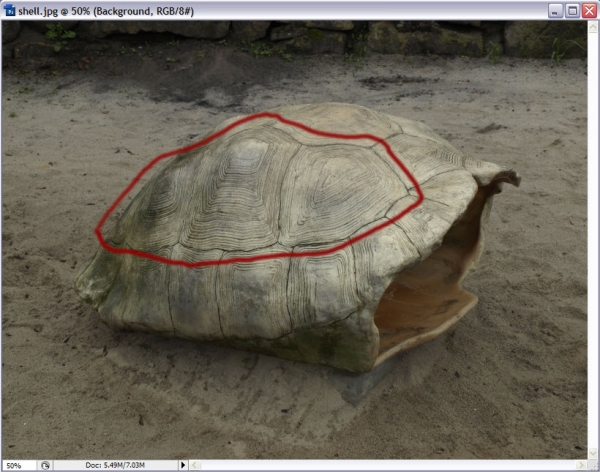Click the Photoshop document icon in title bar
The width and height of the screenshot is (600, 472).
point(10,10)
